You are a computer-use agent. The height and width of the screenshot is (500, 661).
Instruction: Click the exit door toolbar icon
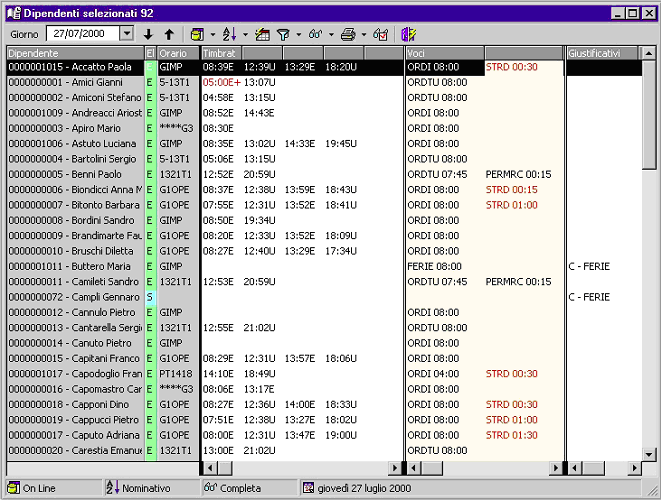pyautogui.click(x=408, y=34)
